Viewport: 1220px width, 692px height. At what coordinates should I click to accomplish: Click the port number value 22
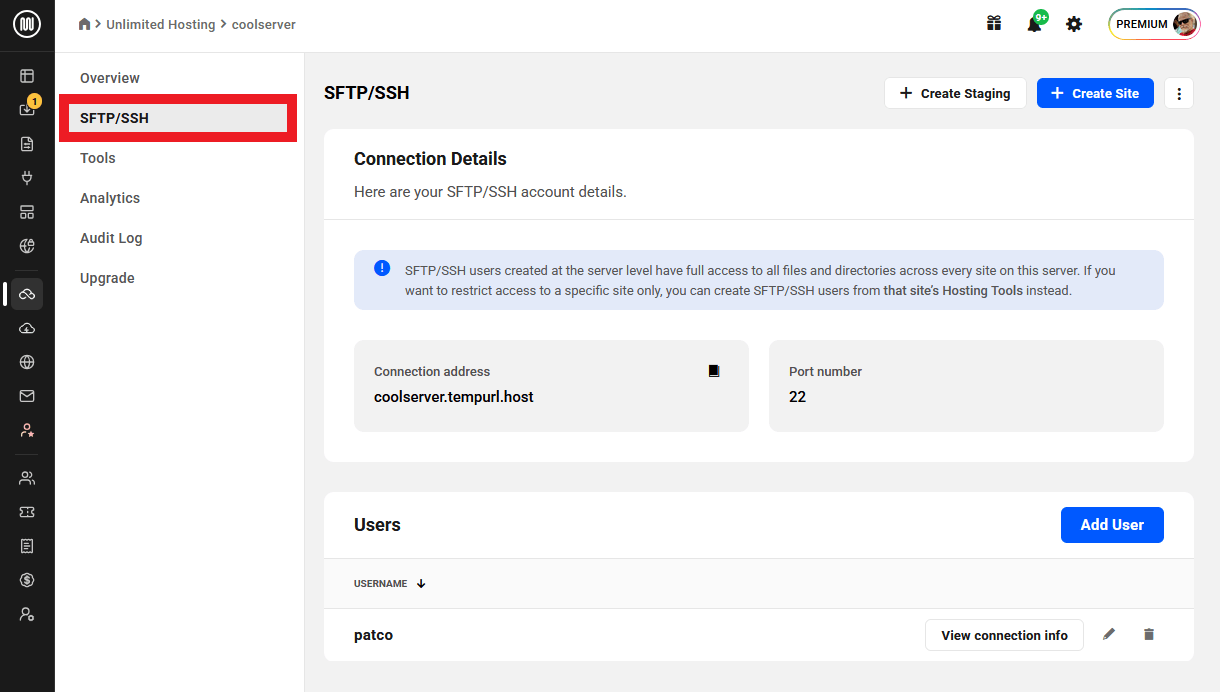coord(797,397)
